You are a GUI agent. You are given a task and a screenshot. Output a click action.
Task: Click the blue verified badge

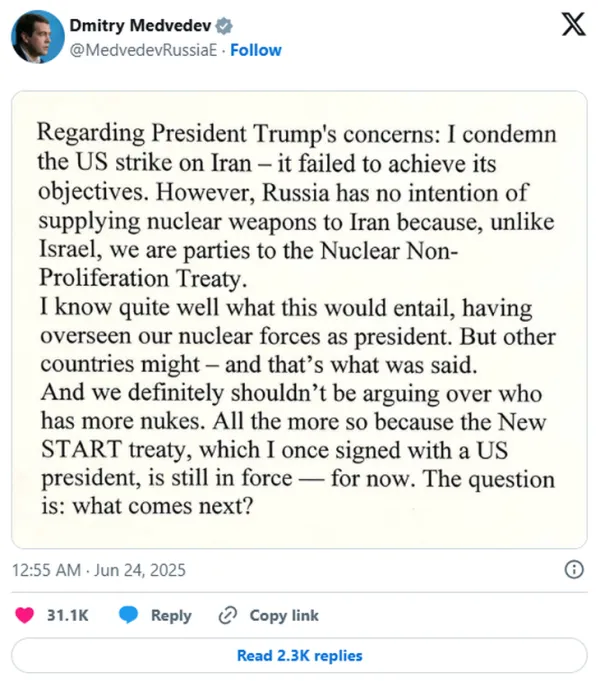[224, 26]
